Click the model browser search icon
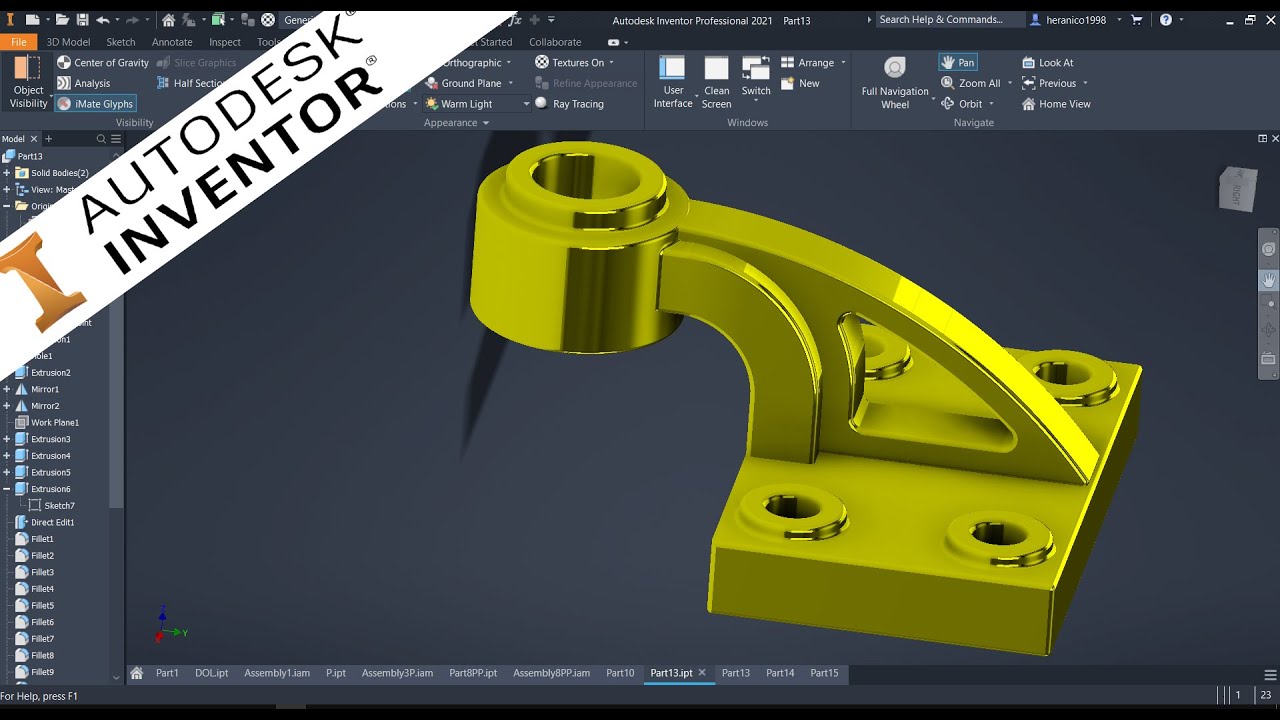Viewport: 1280px width, 720px height. [101, 139]
